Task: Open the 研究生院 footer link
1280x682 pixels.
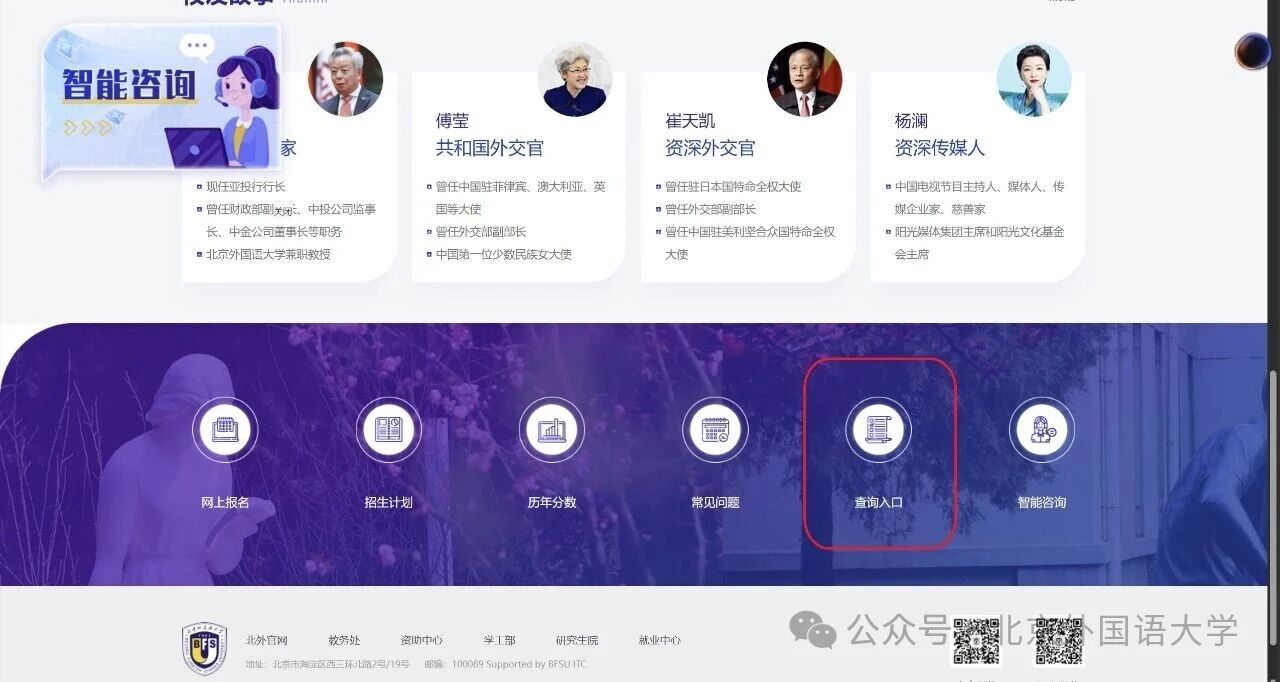Action: (577, 640)
